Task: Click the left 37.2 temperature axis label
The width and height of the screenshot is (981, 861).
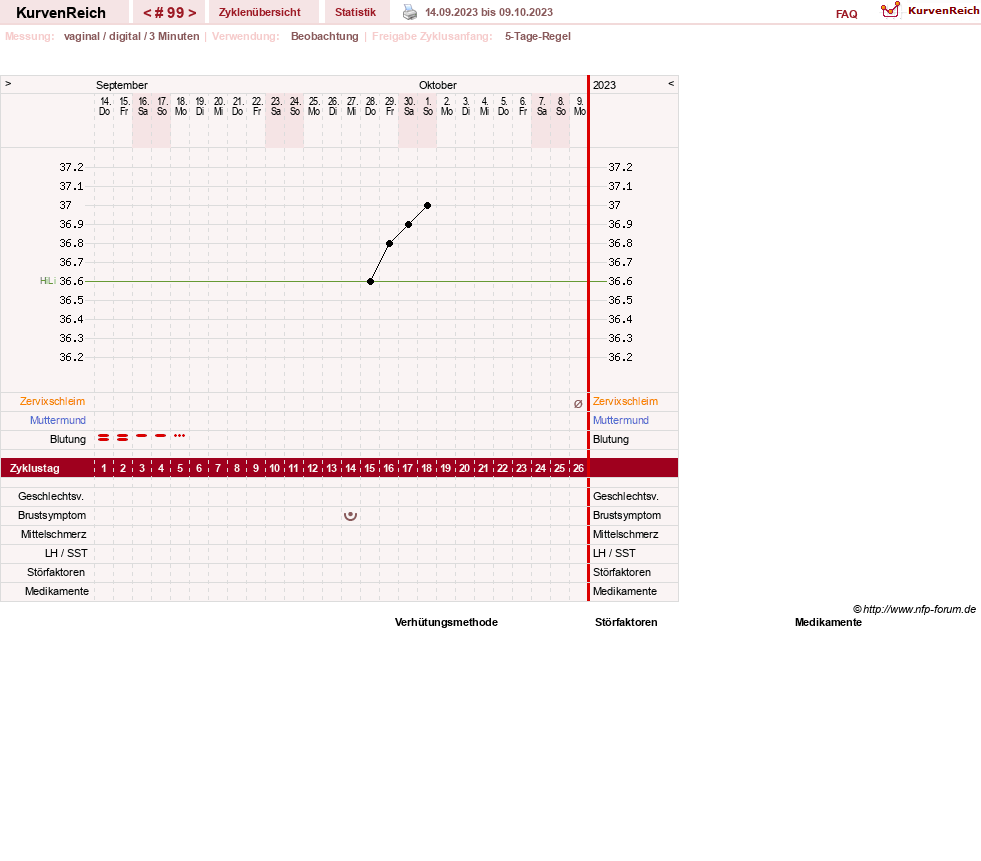Action: [71, 167]
